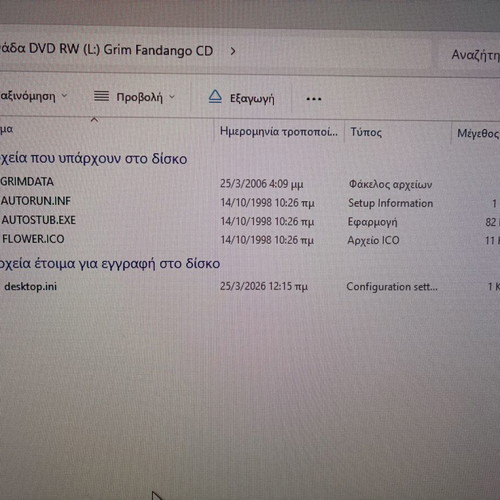Open the three-dots more options menu

(314, 99)
